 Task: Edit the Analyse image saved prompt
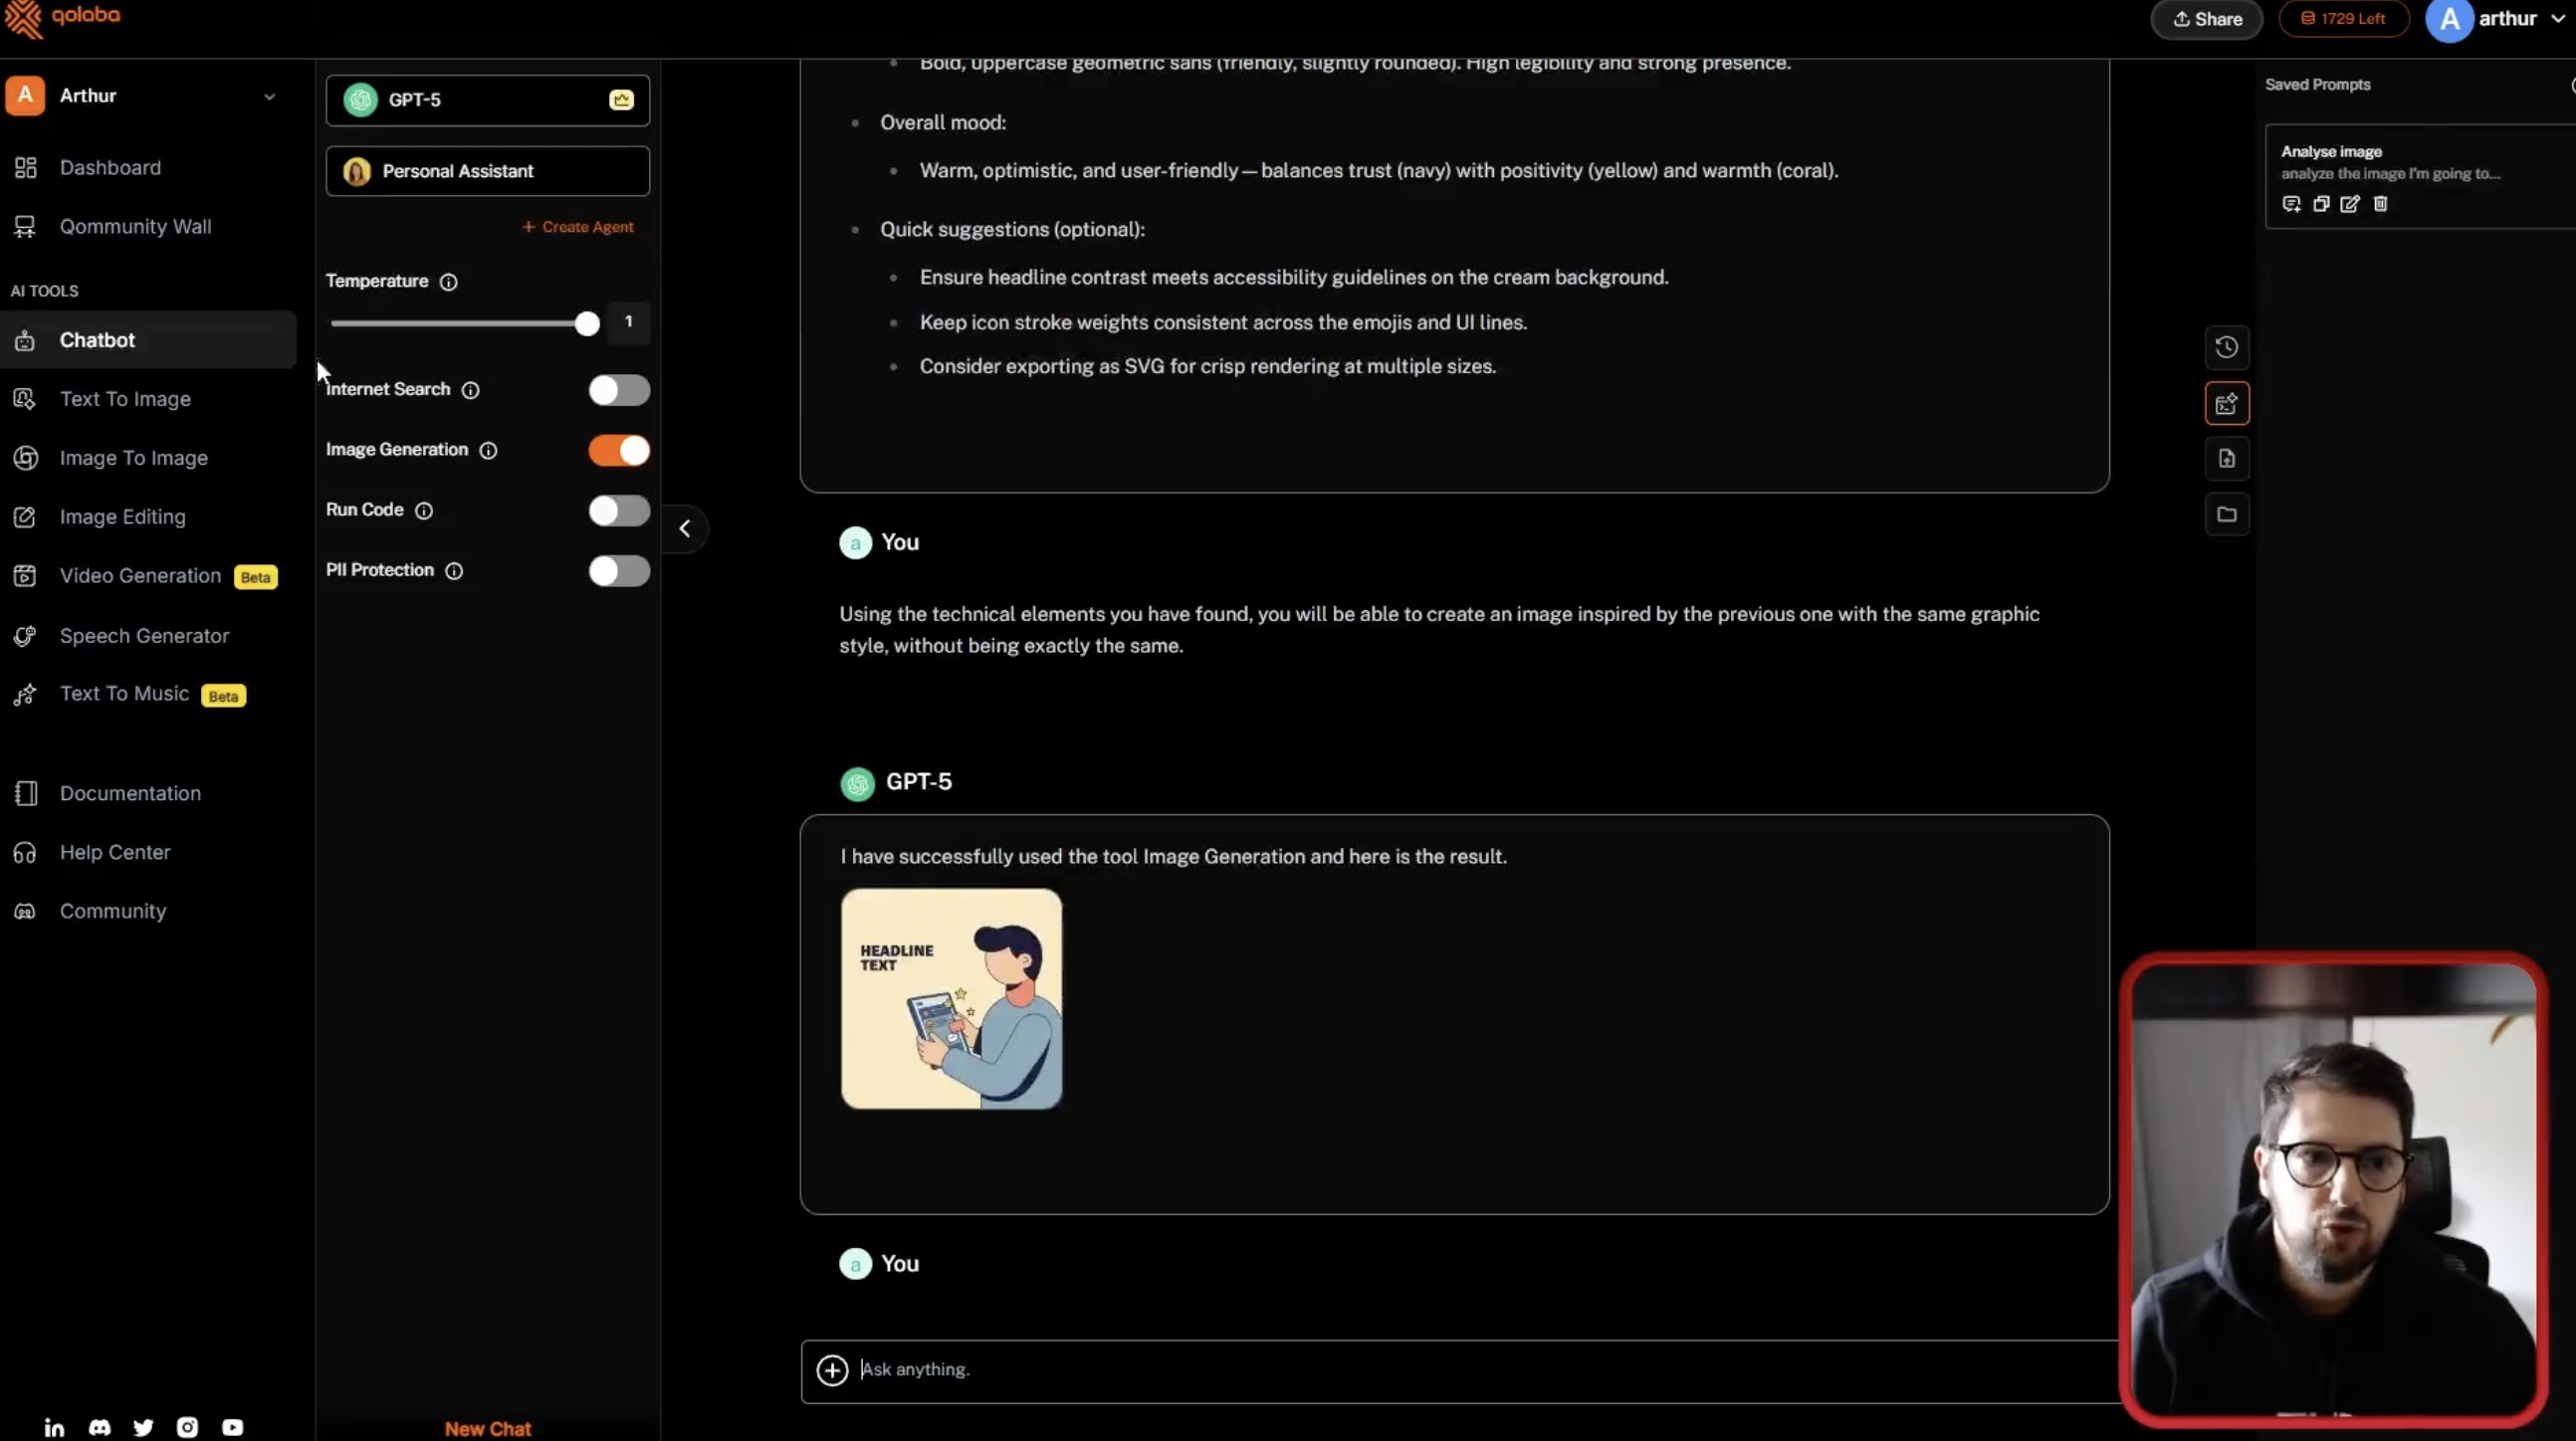[2350, 204]
